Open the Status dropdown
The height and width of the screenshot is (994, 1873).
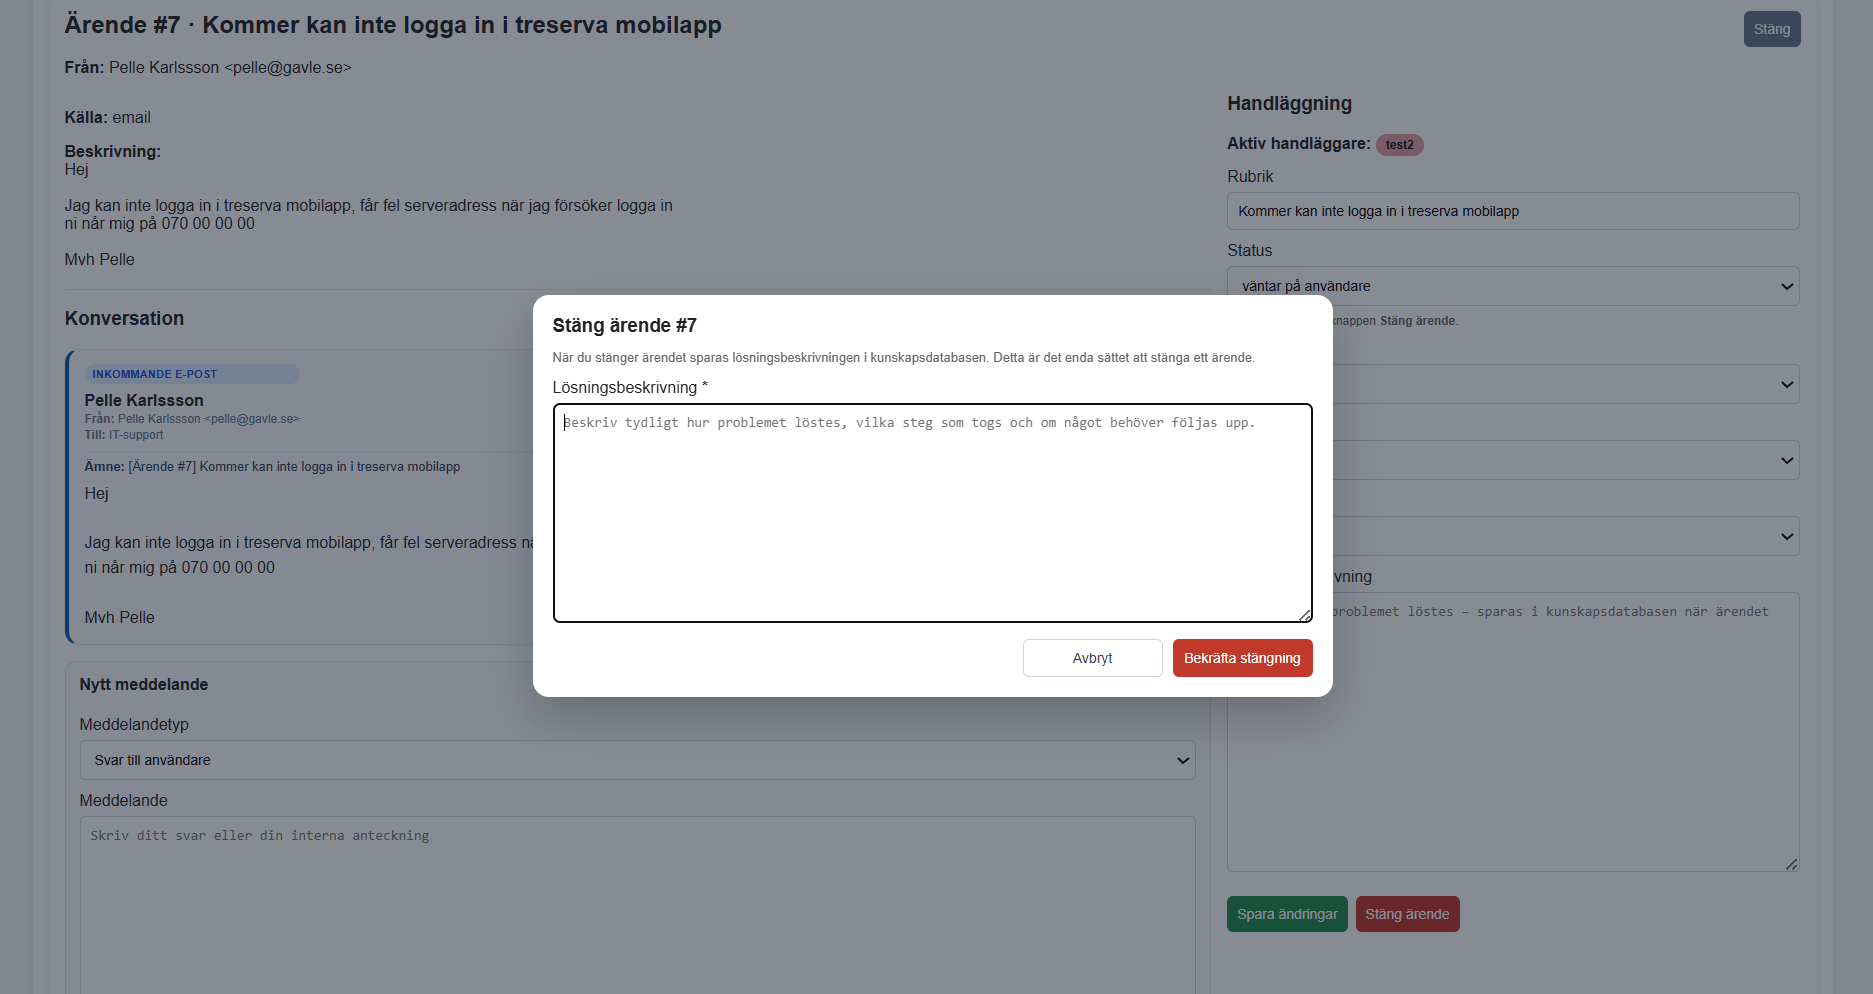pos(1512,286)
